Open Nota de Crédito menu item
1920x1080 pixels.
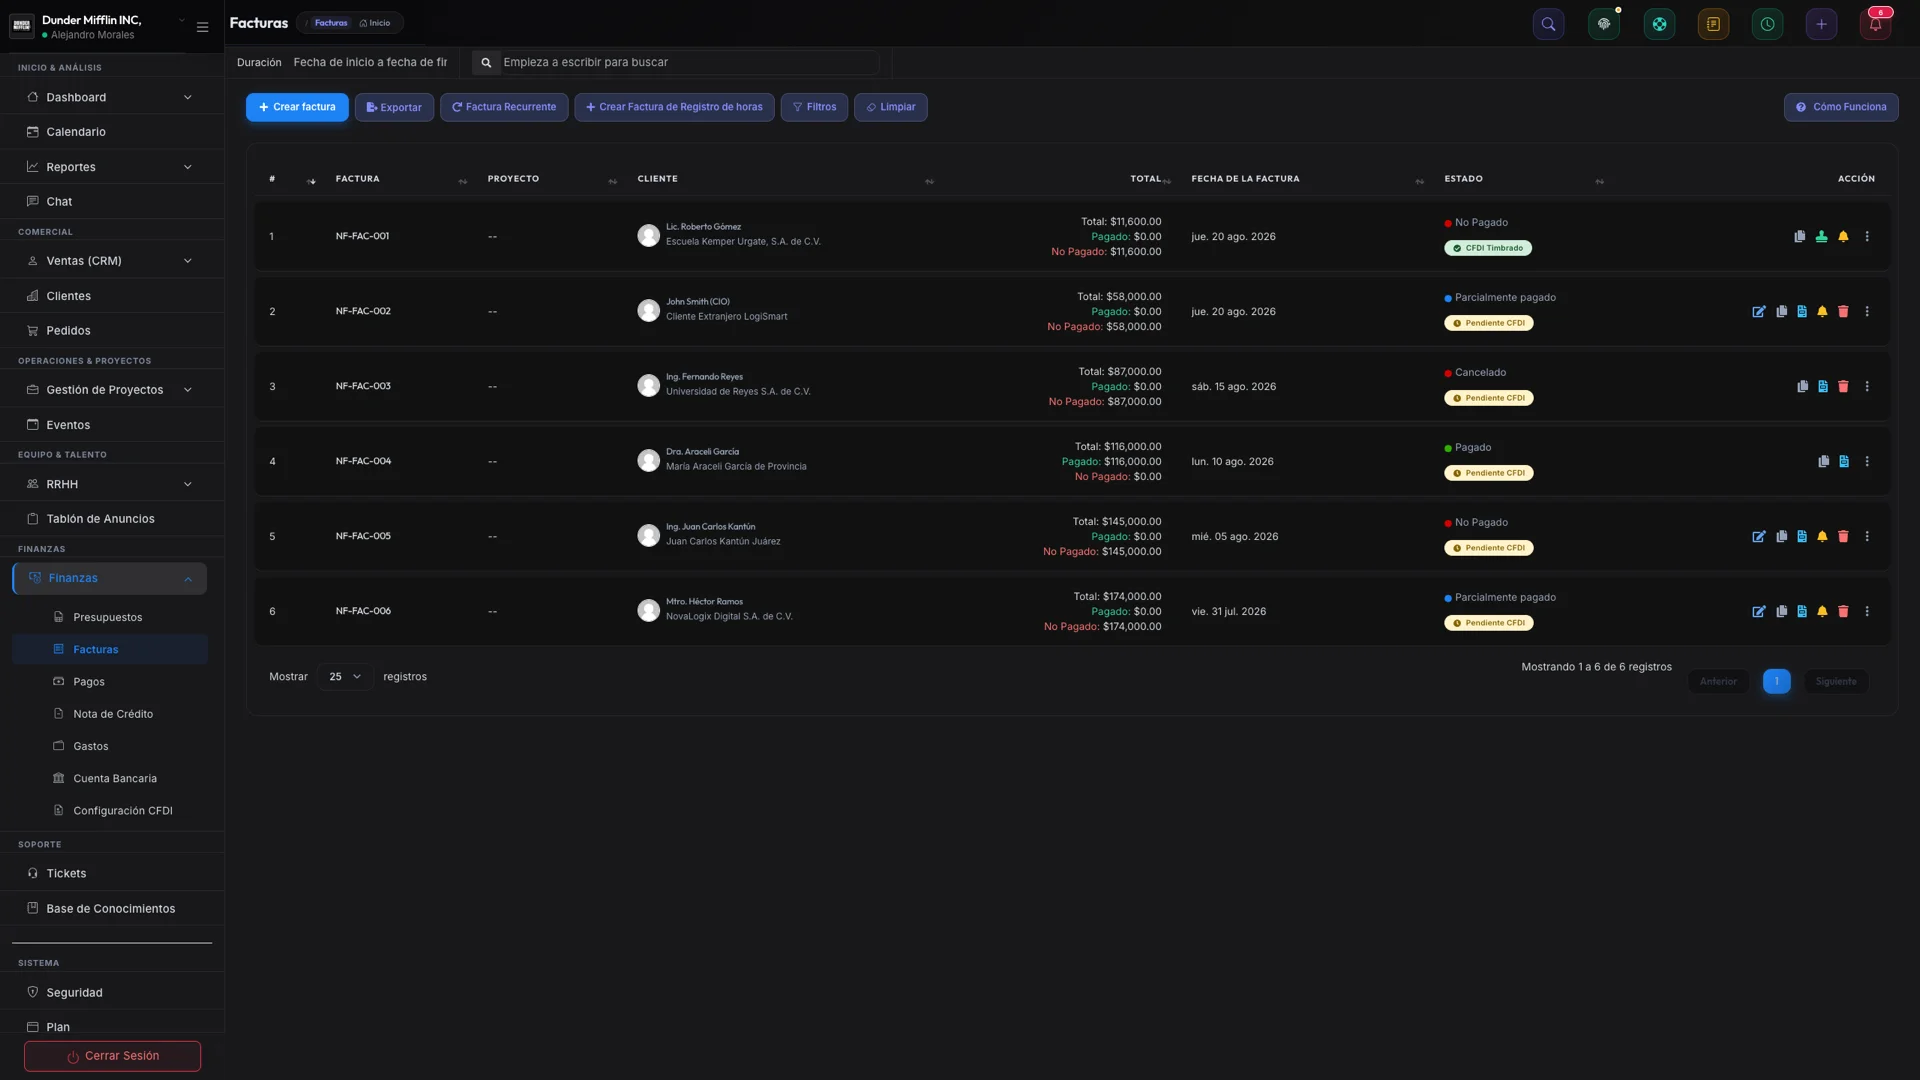point(112,714)
